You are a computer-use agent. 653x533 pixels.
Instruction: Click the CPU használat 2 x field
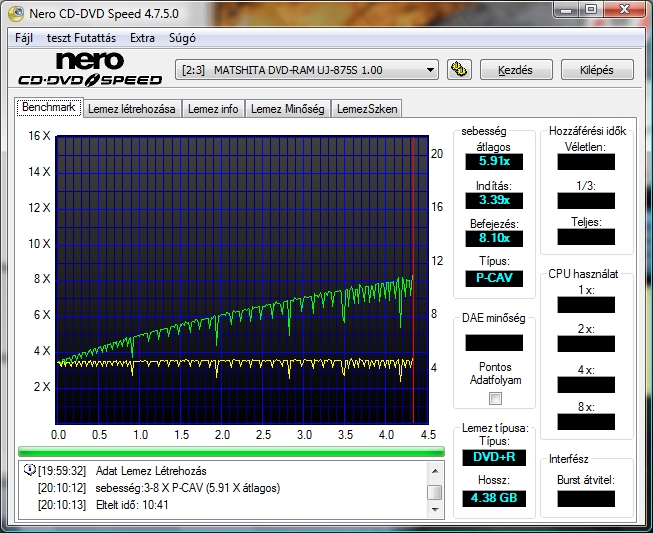click(x=586, y=344)
